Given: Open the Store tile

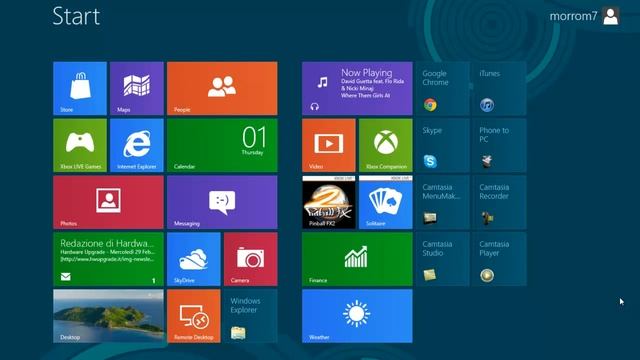Looking at the screenshot, I should pos(80,89).
